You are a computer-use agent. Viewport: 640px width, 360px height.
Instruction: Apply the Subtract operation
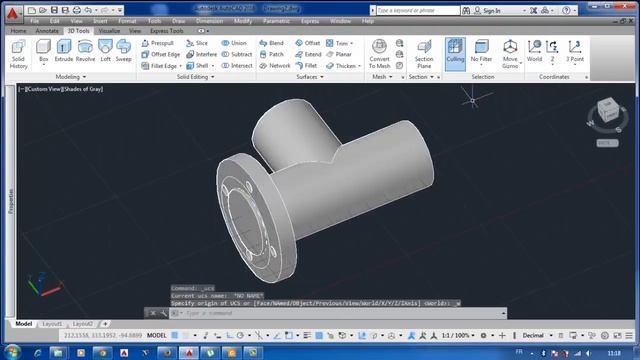tap(237, 54)
